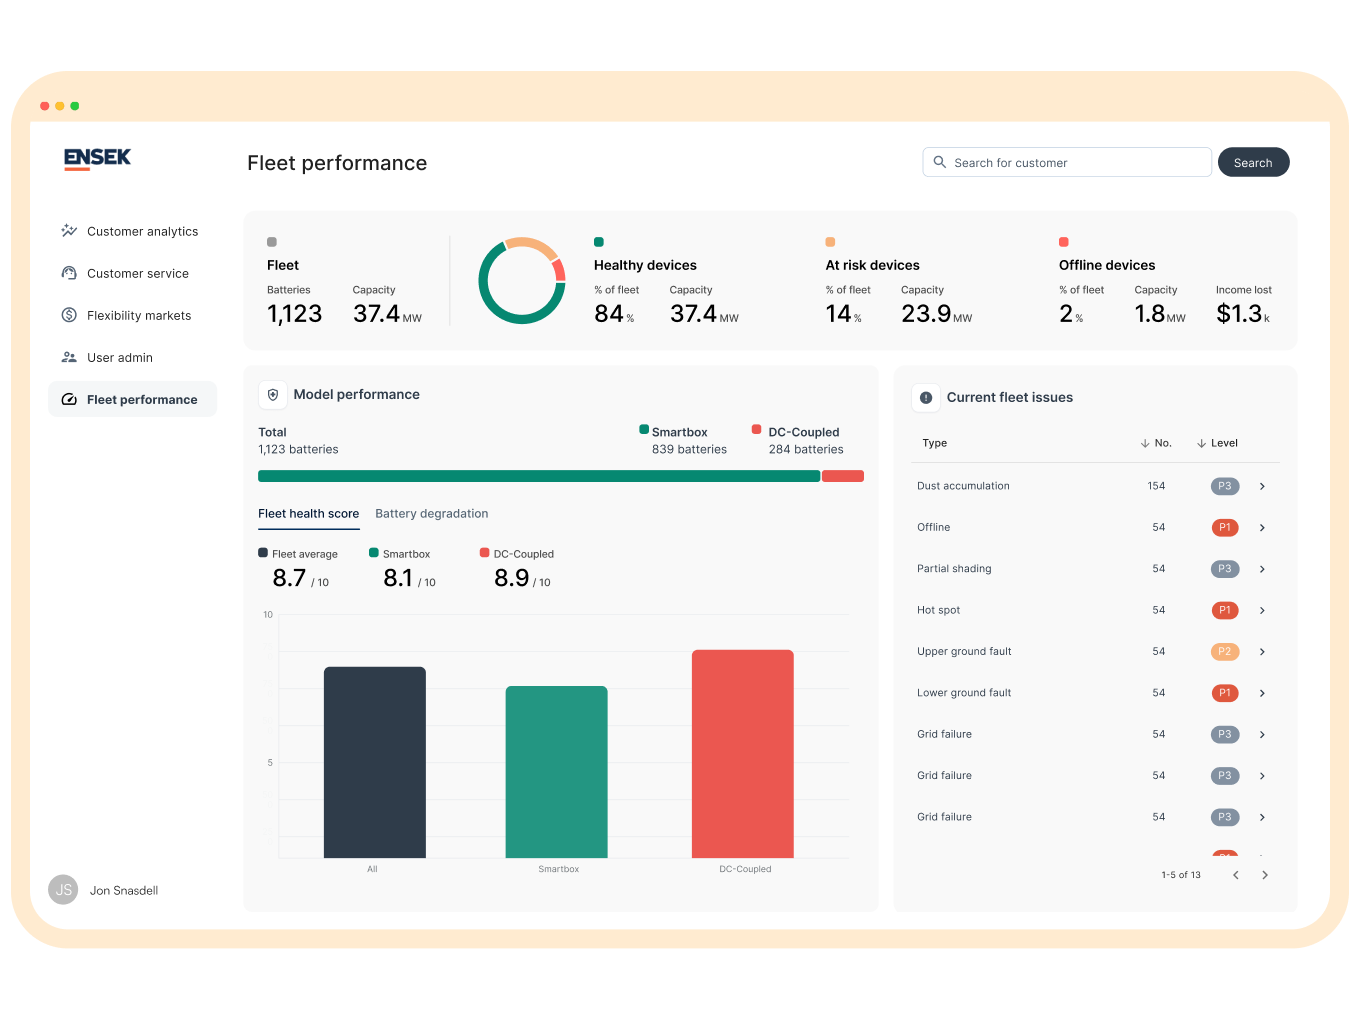The image size is (1360, 1032).
Task: Click the red DC-Coupled chart bar
Action: 742,754
